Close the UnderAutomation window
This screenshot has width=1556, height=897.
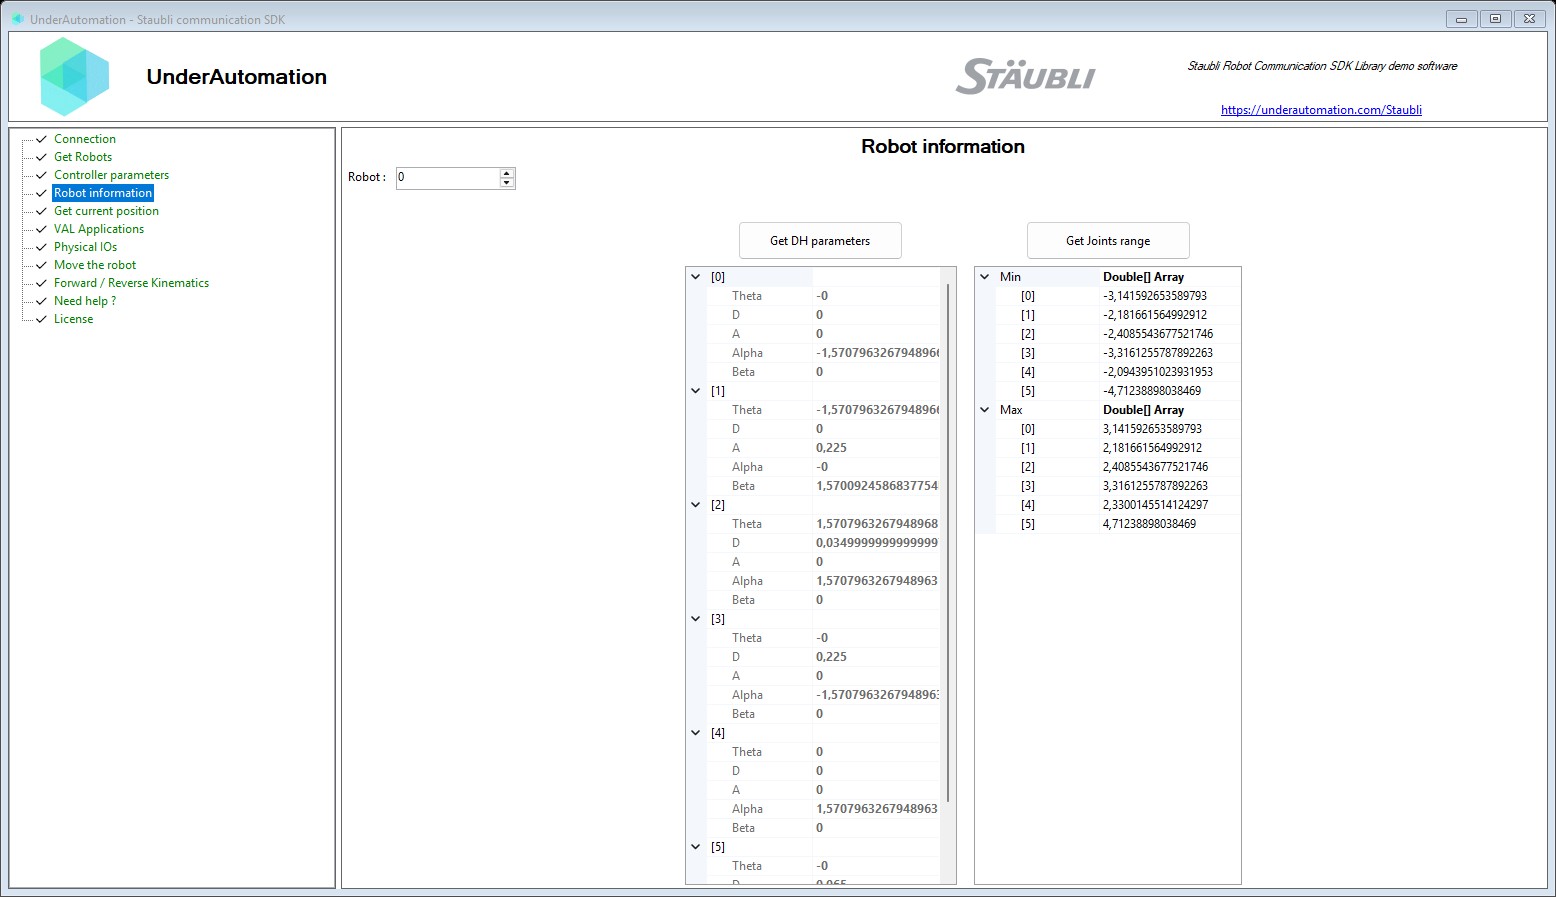(x=1530, y=19)
